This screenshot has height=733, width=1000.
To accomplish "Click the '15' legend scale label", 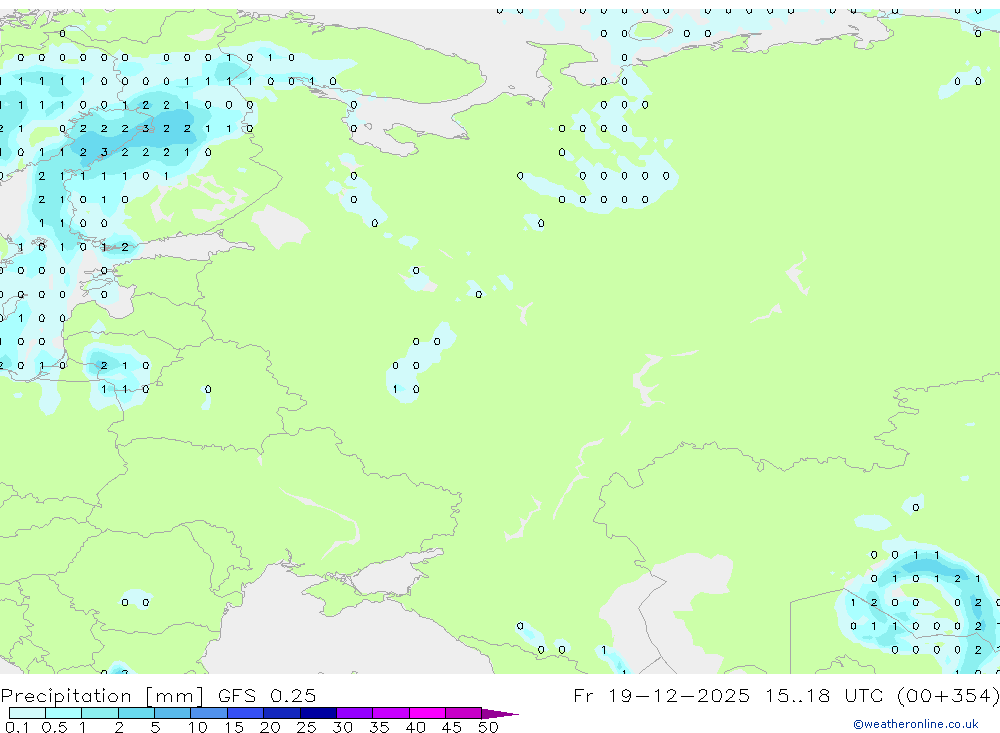I will (x=233, y=727).
